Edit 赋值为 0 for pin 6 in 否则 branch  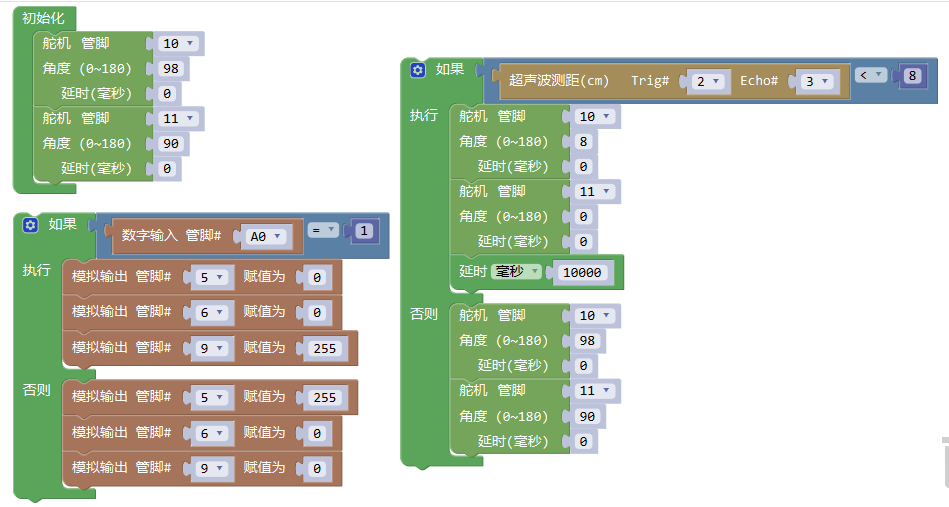(317, 433)
